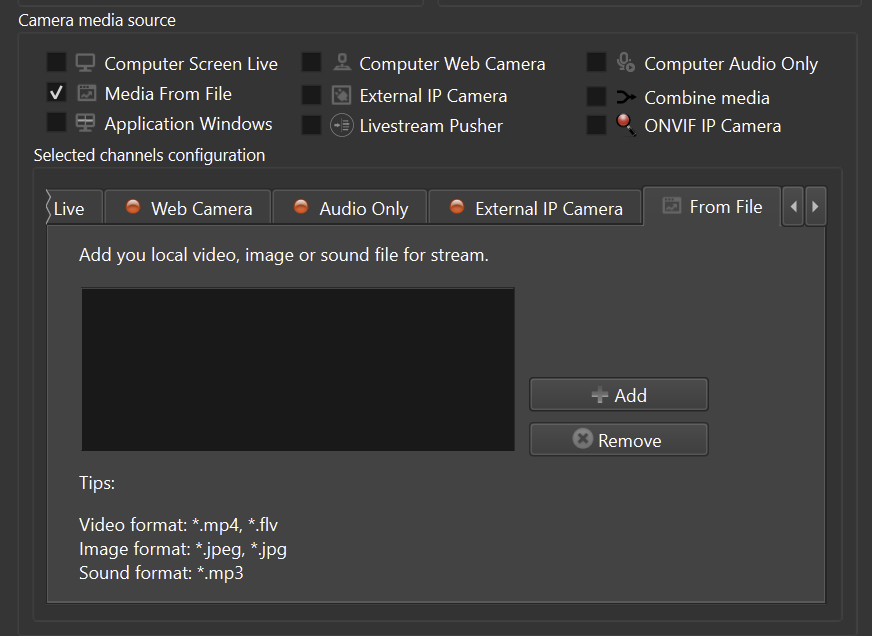
Task: Click the microphone icon for Computer Audio Only
Action: pos(626,63)
